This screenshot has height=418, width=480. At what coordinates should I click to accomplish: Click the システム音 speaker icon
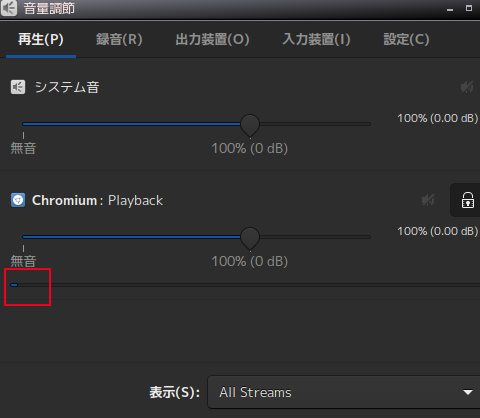tap(18, 87)
